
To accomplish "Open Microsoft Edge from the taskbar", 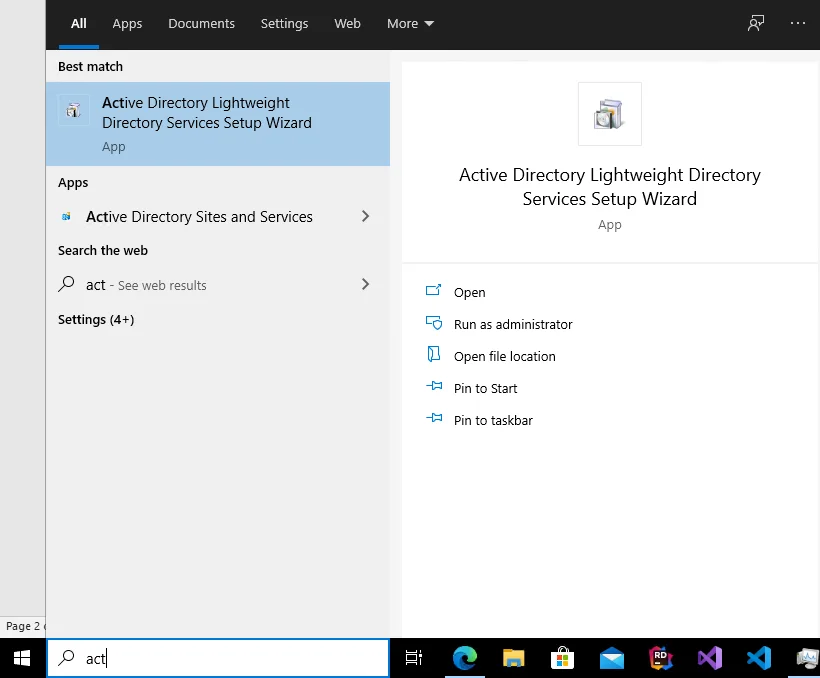I will point(465,658).
